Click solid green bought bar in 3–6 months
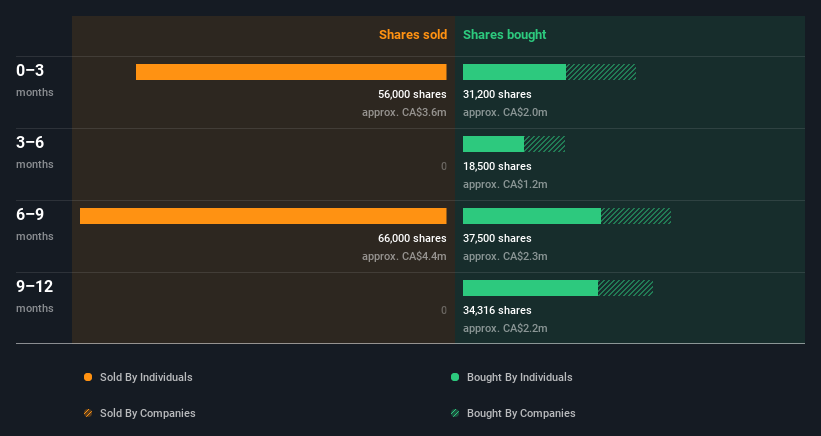The height and width of the screenshot is (436, 821). click(x=493, y=144)
